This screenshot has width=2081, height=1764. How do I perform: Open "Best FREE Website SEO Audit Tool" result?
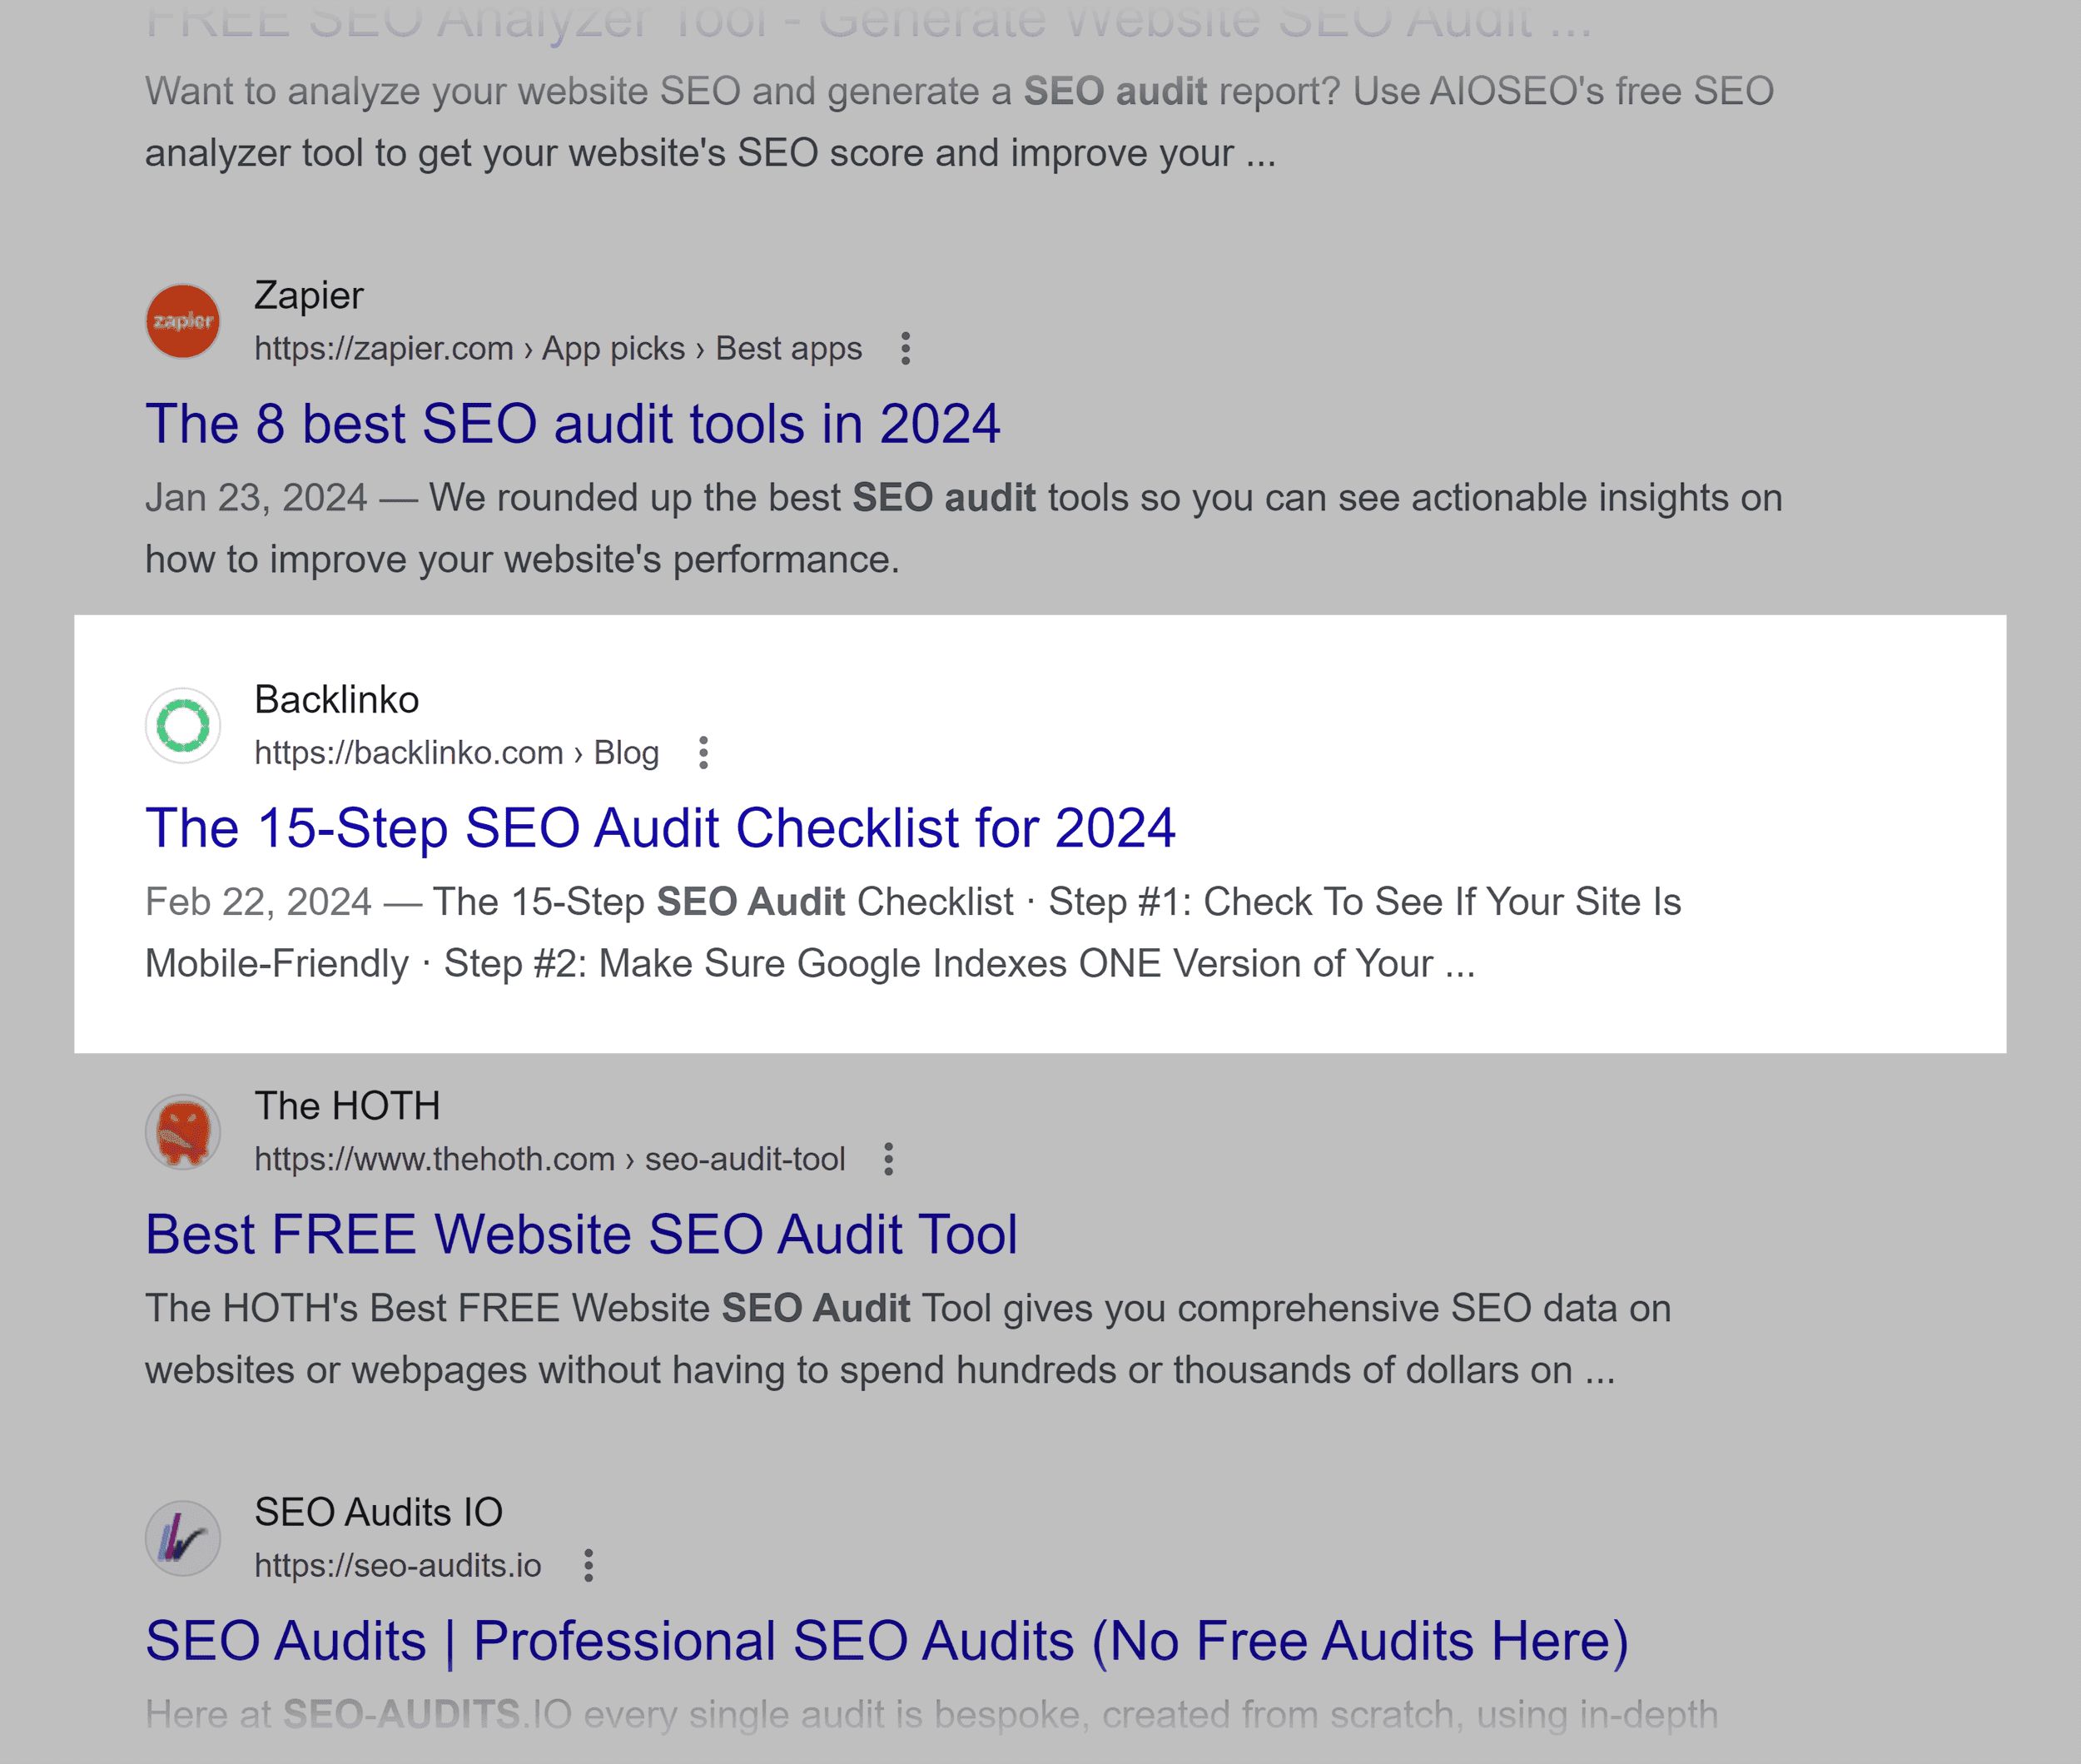point(581,1235)
